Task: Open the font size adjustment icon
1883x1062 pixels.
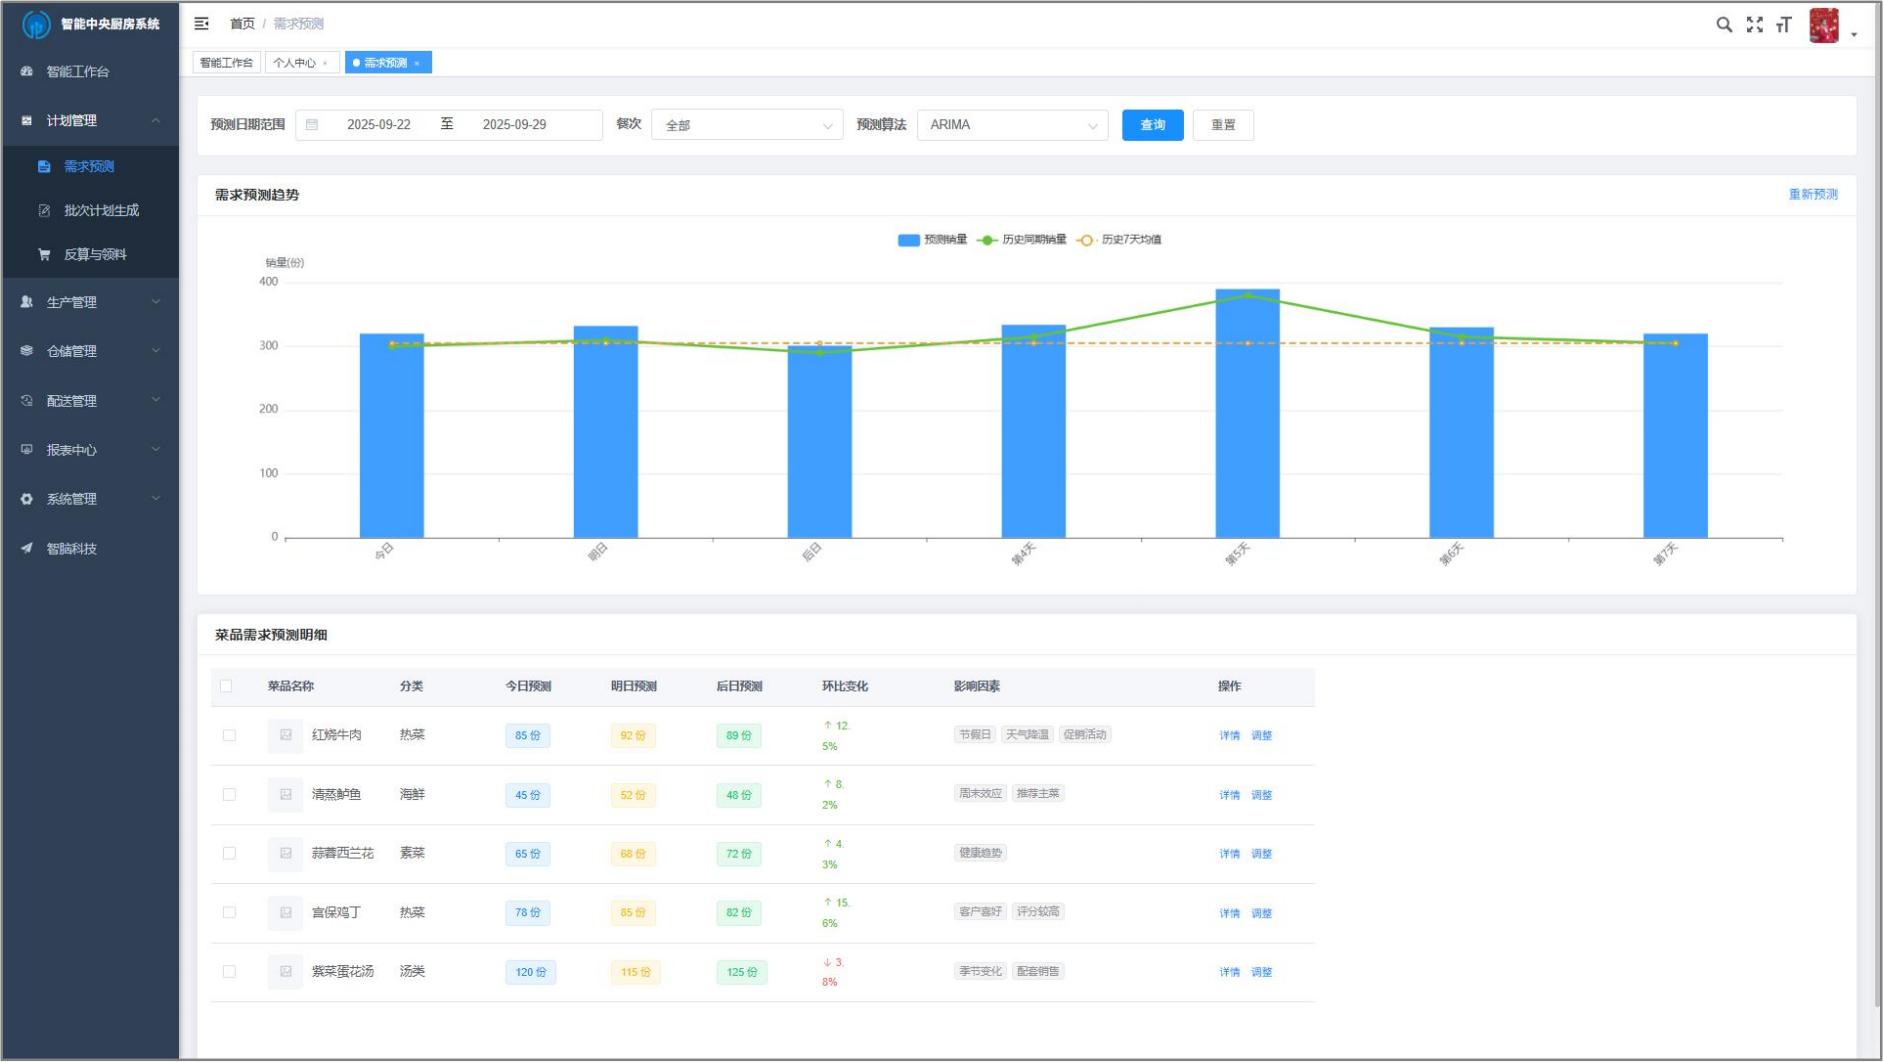Action: (x=1784, y=25)
